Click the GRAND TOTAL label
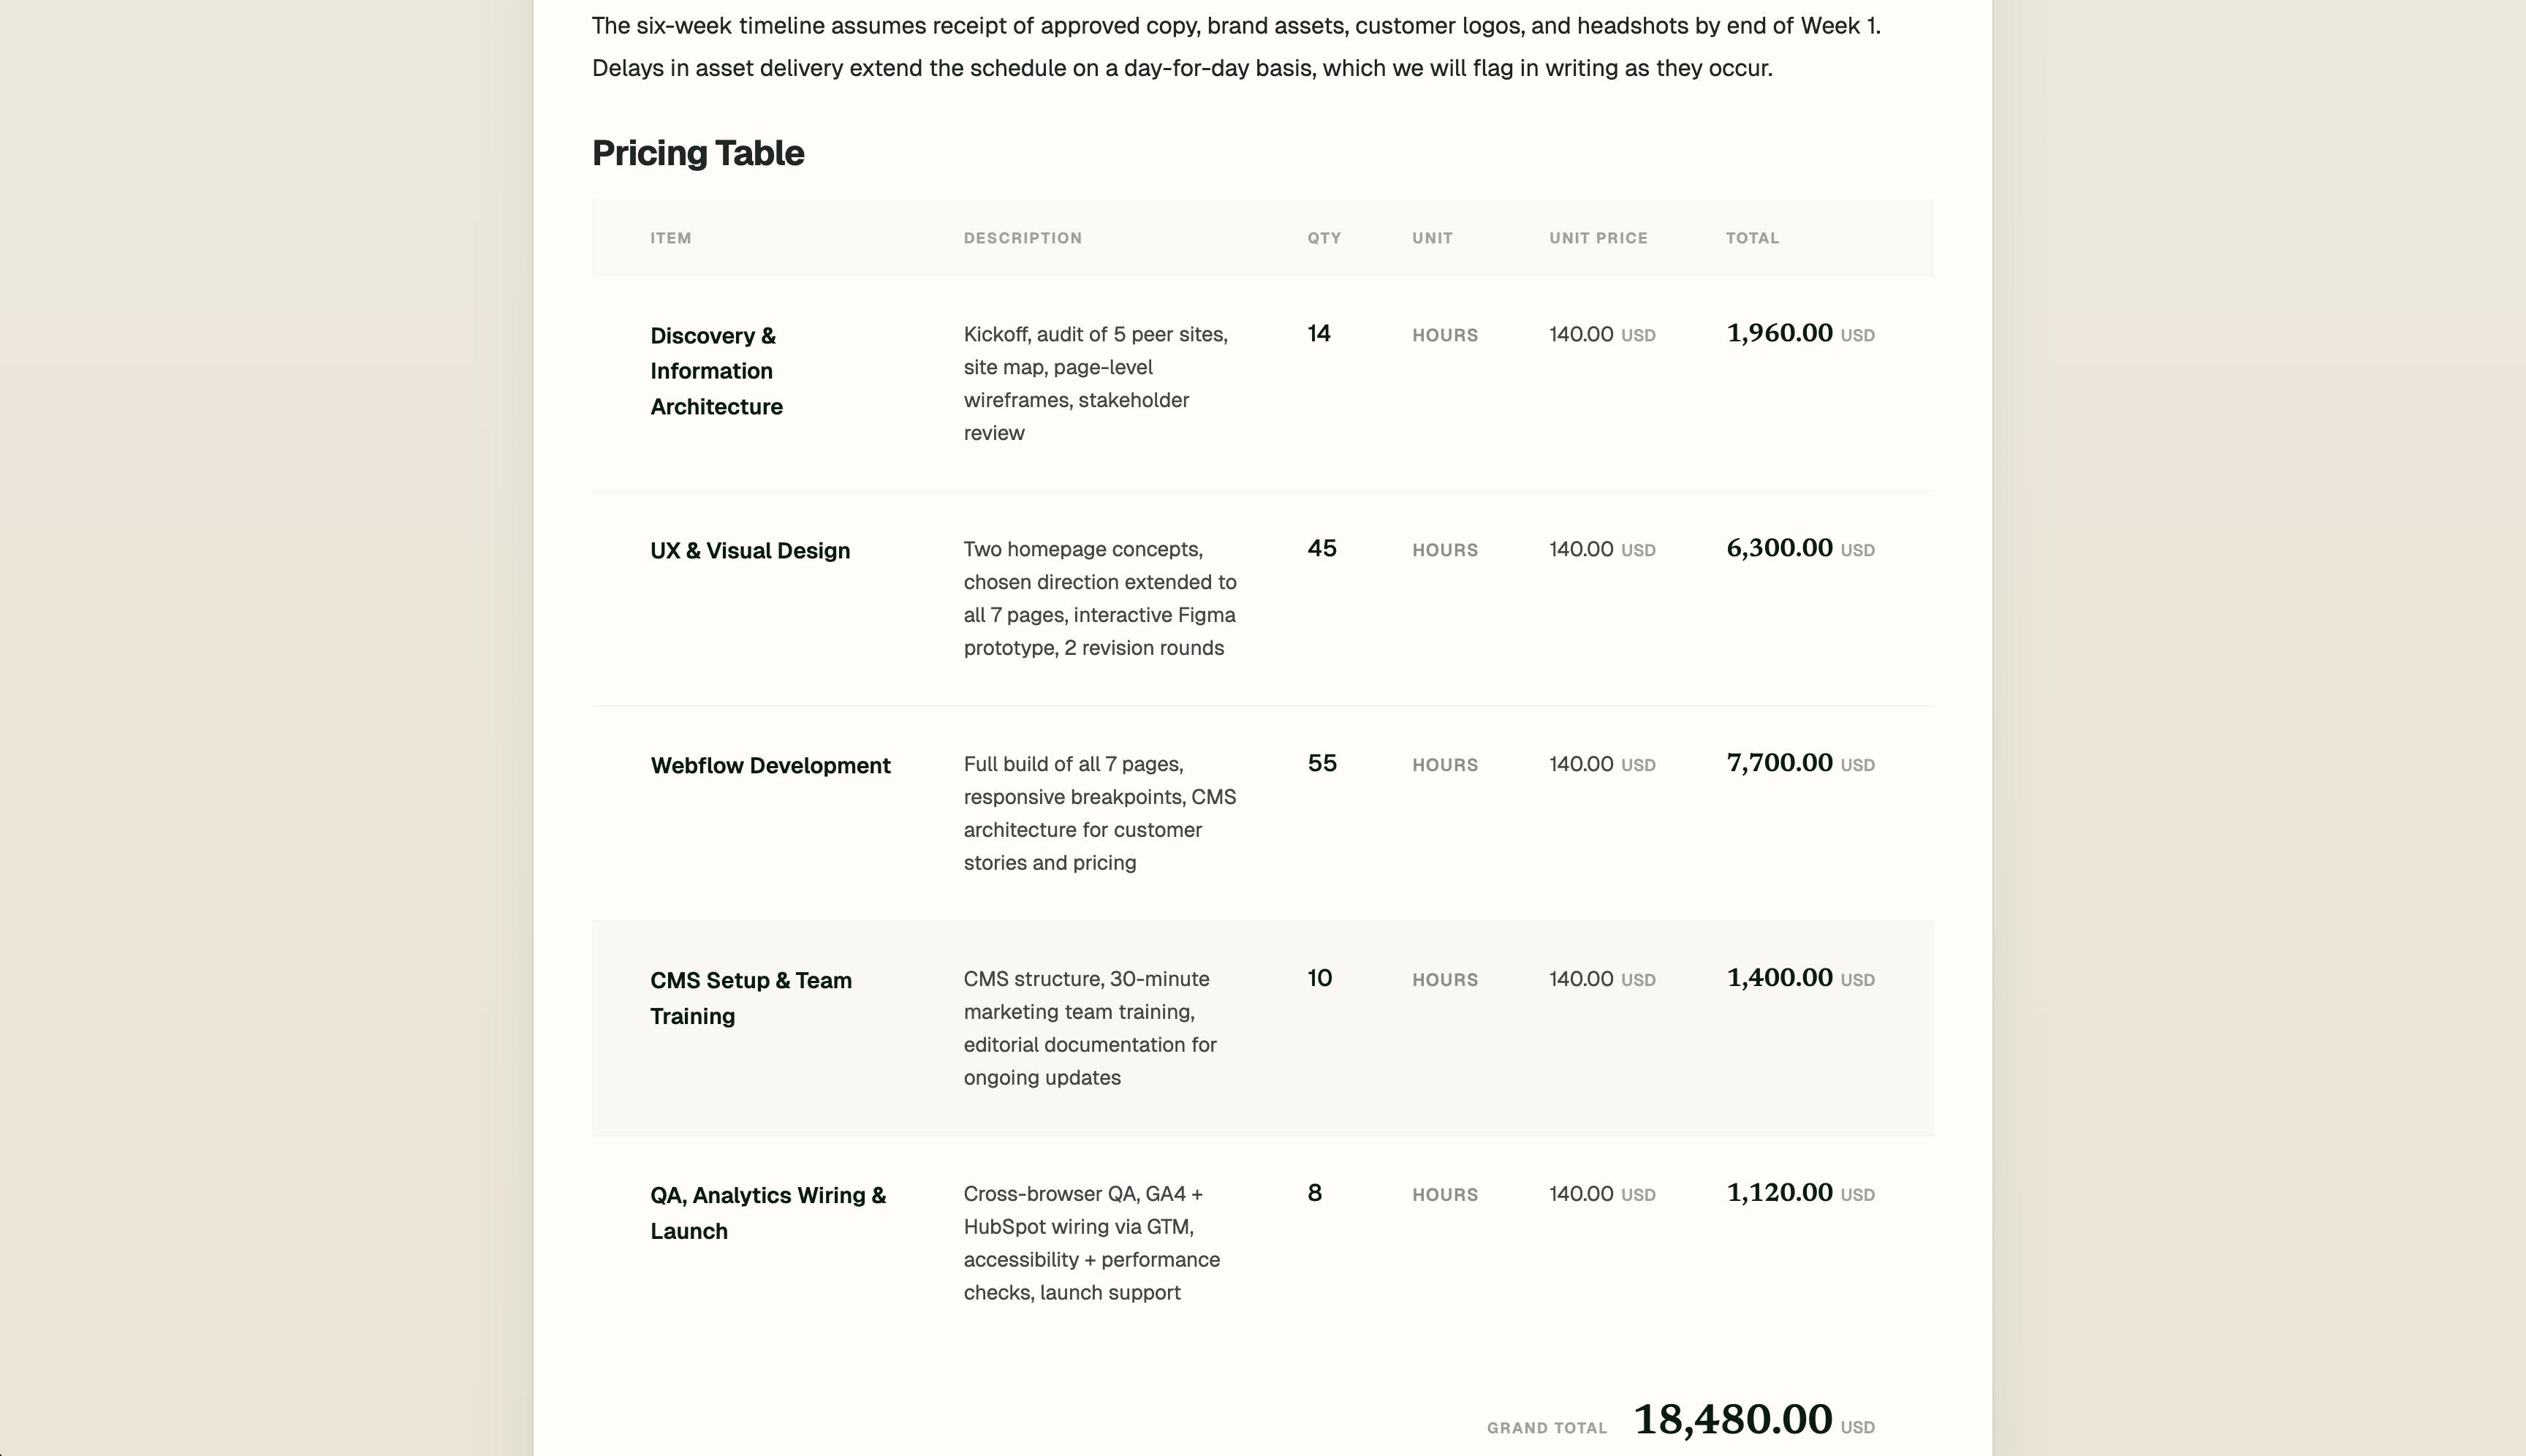The image size is (2526, 1456). 1546,1428
